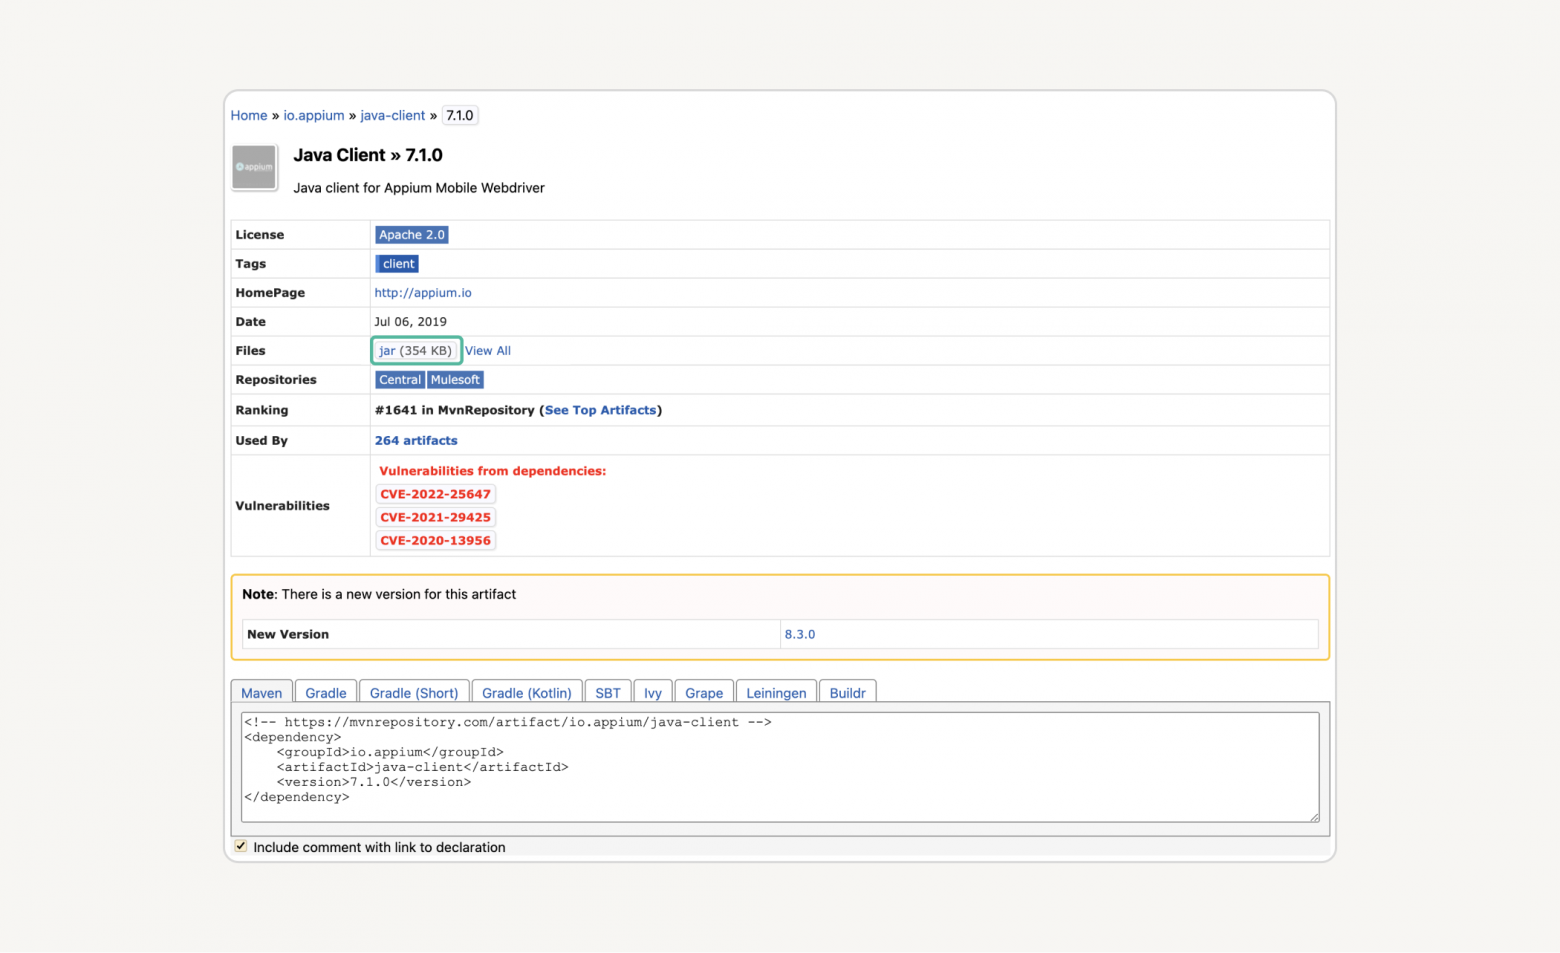Open the Mulesoft repository badge
Viewport: 1560px width, 953px height.
pyautogui.click(x=456, y=380)
